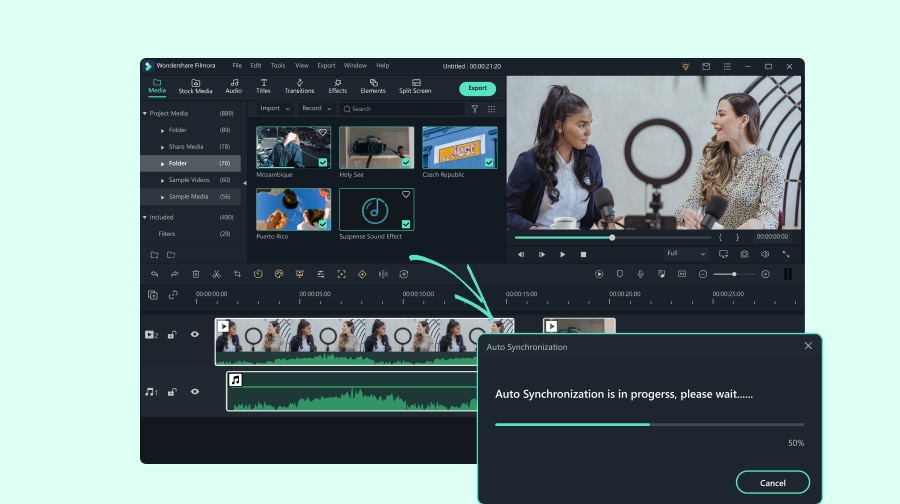Click the motion tracking target icon
The height and width of the screenshot is (504, 900).
pyautogui.click(x=342, y=274)
